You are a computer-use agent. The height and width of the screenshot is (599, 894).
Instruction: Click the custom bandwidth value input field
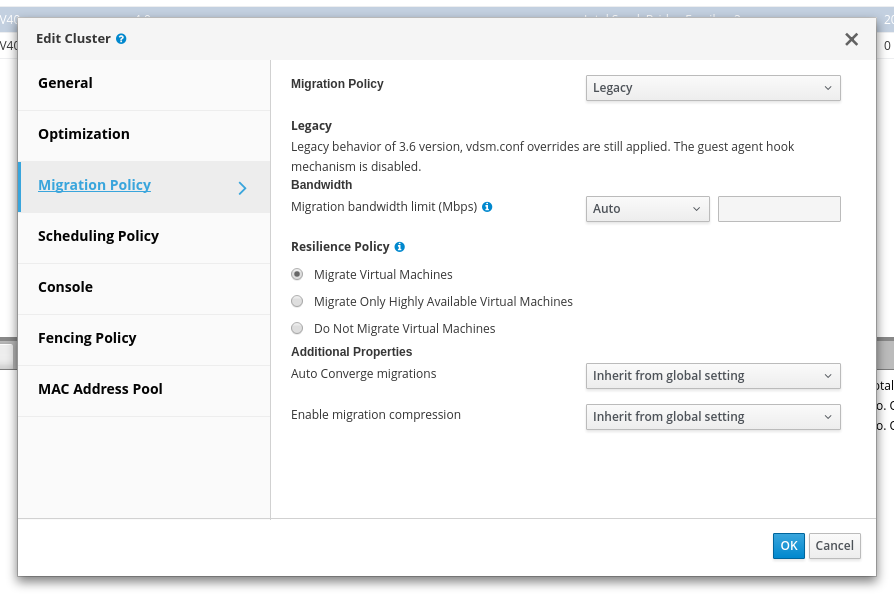(779, 209)
